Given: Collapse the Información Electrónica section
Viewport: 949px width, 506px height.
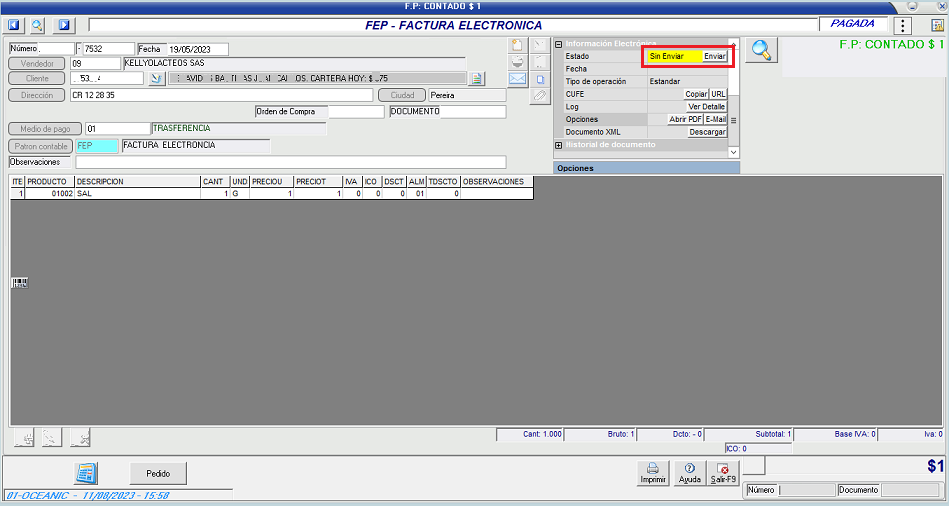Looking at the screenshot, I should 559,44.
